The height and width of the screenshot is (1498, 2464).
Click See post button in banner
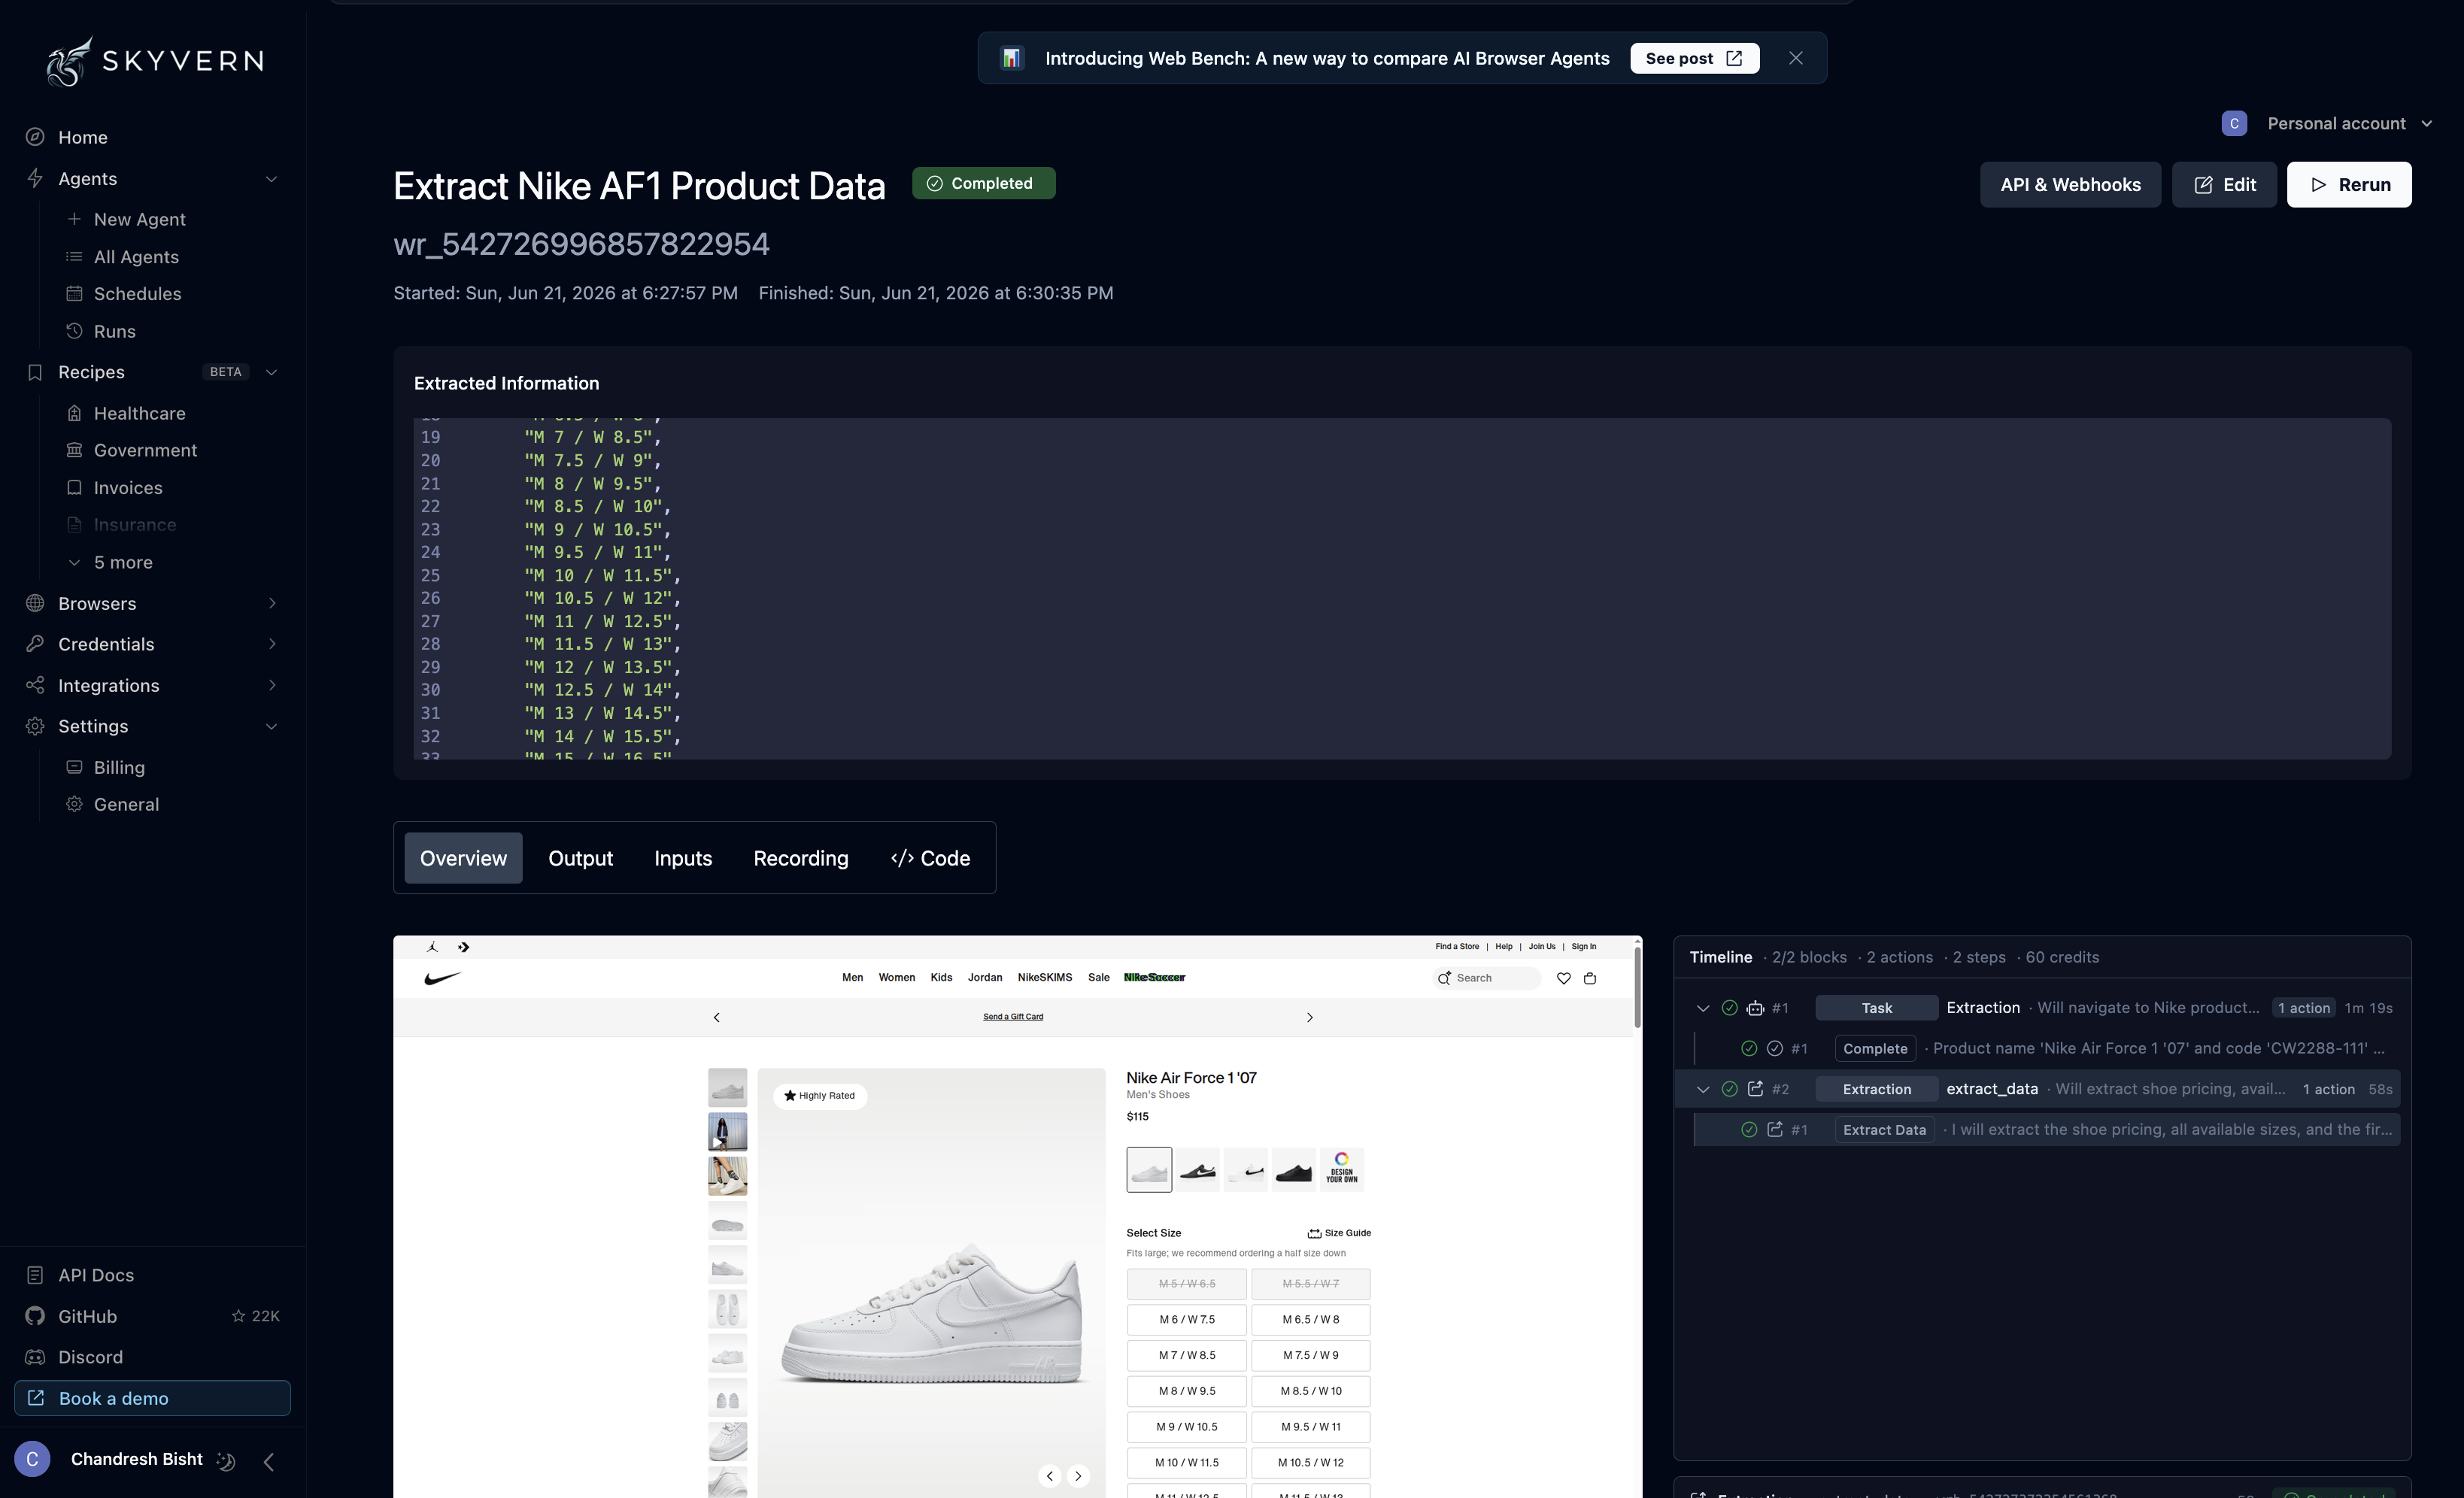(x=1694, y=58)
